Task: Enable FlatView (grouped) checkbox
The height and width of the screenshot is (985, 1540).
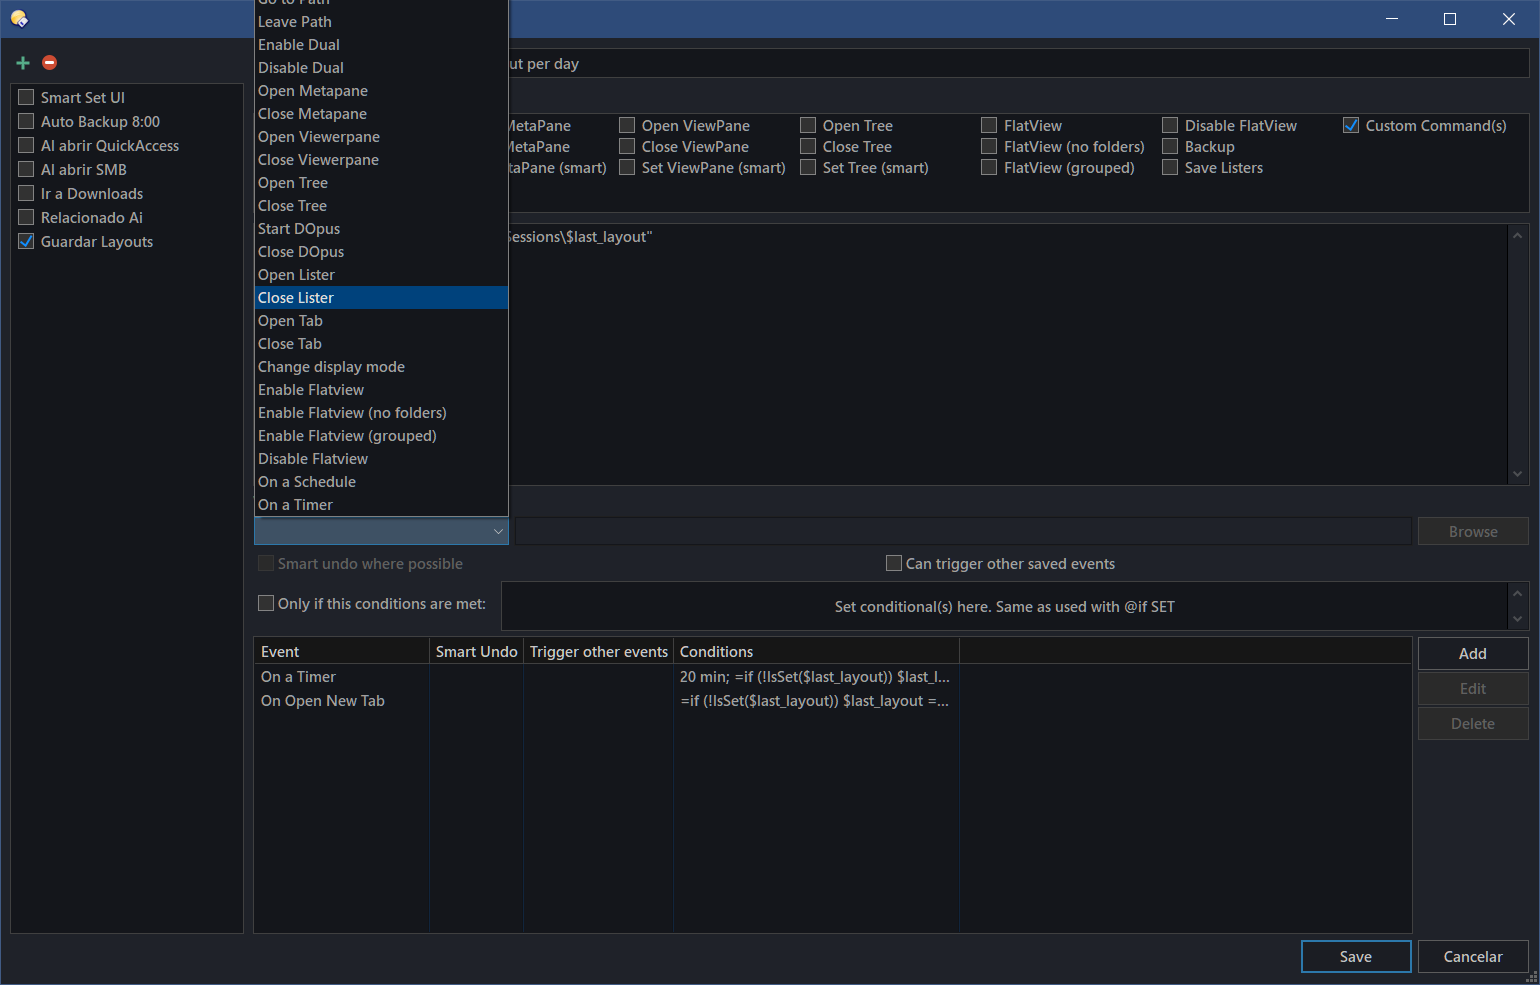Action: (x=989, y=167)
